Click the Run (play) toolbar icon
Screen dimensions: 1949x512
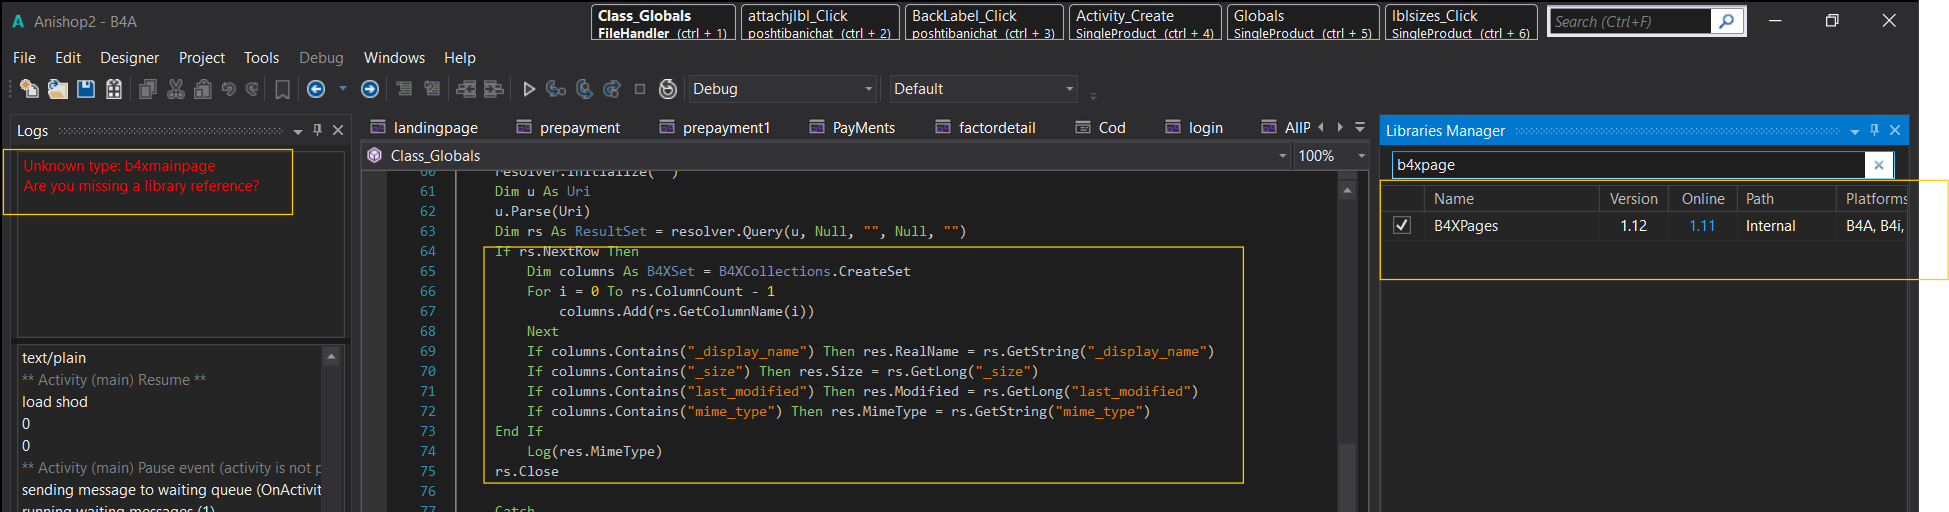click(x=529, y=89)
